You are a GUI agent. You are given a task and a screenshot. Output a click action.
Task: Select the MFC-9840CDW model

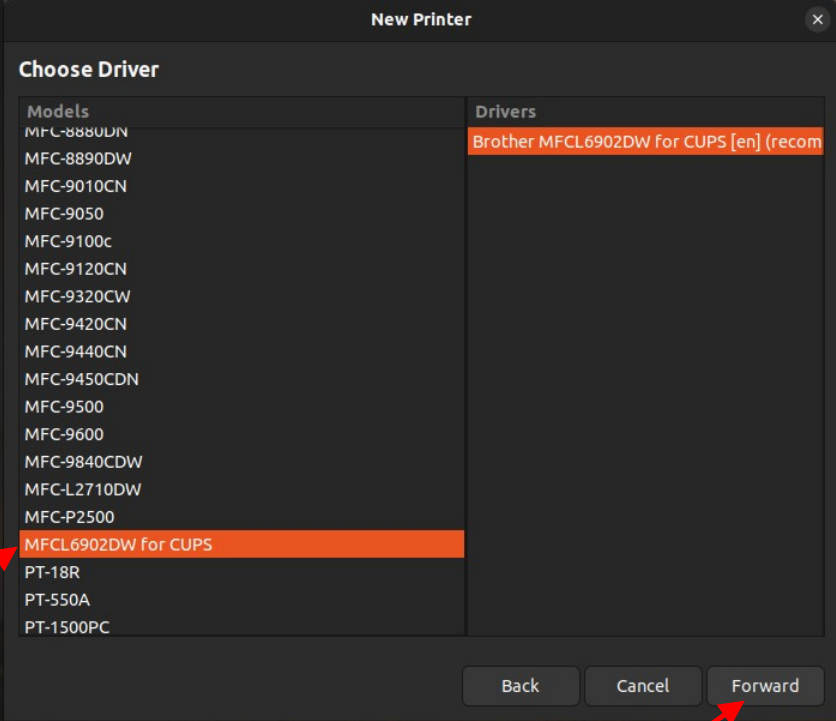[x=84, y=462]
